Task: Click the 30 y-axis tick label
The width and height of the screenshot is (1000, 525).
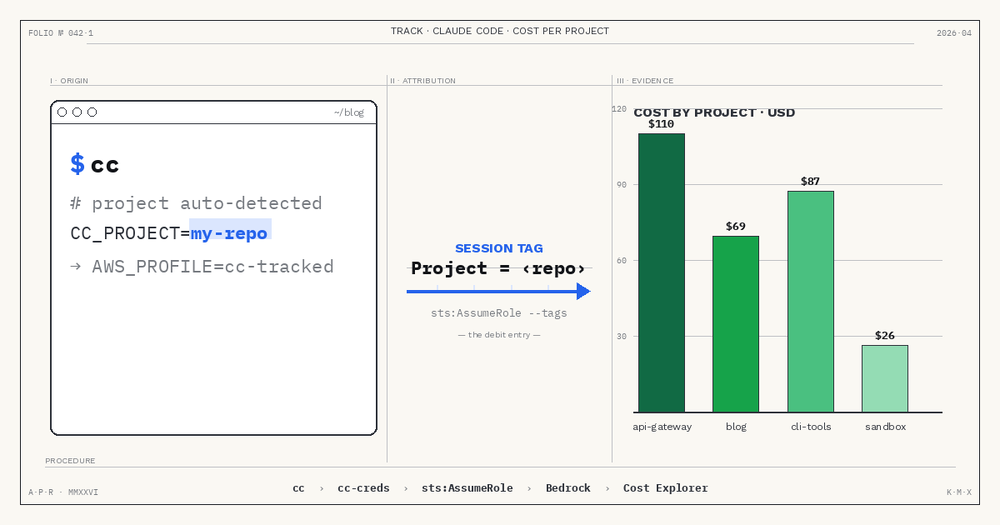Action: pyautogui.click(x=622, y=336)
